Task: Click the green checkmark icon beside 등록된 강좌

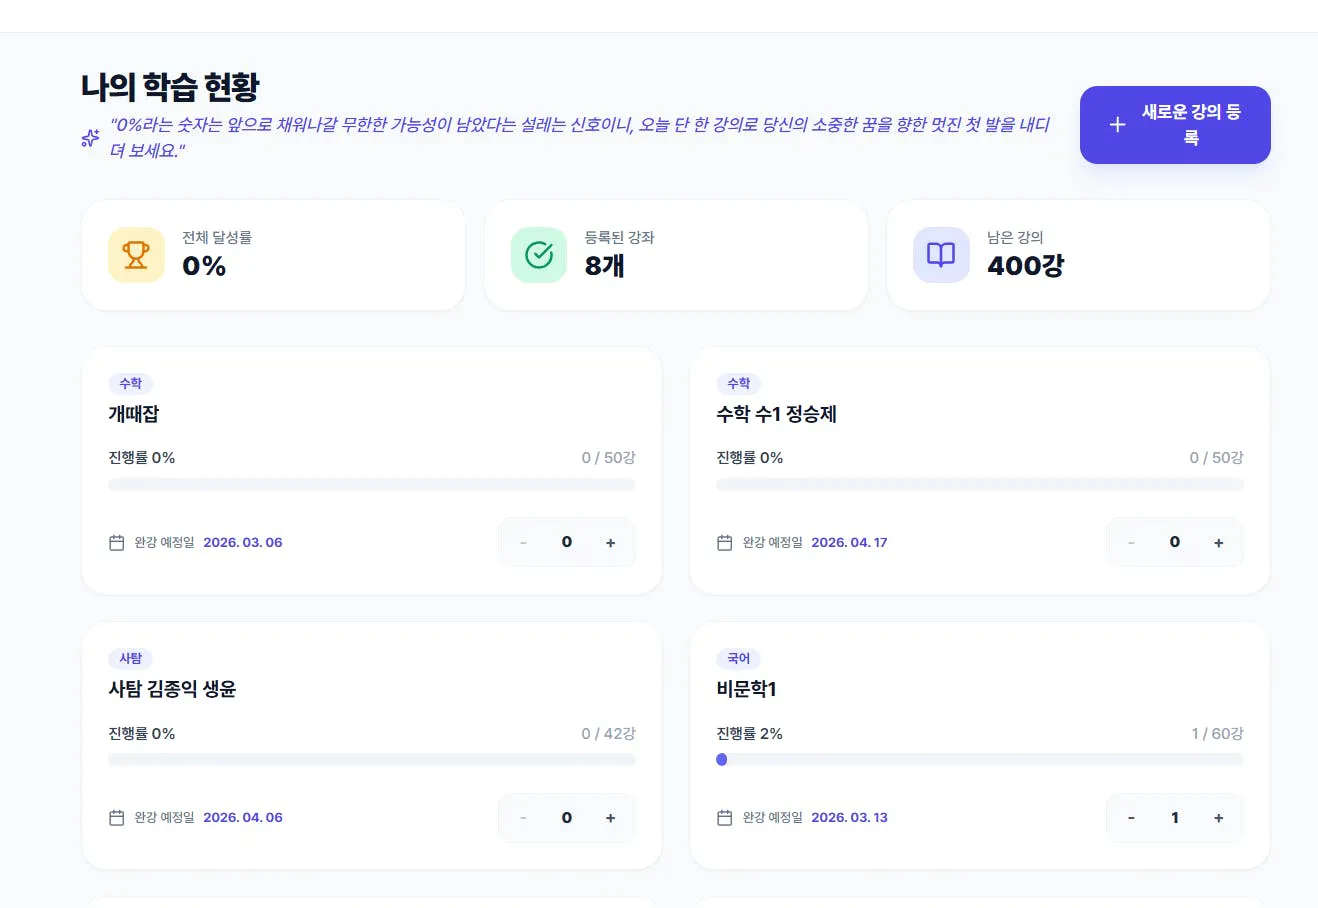Action: 539,255
